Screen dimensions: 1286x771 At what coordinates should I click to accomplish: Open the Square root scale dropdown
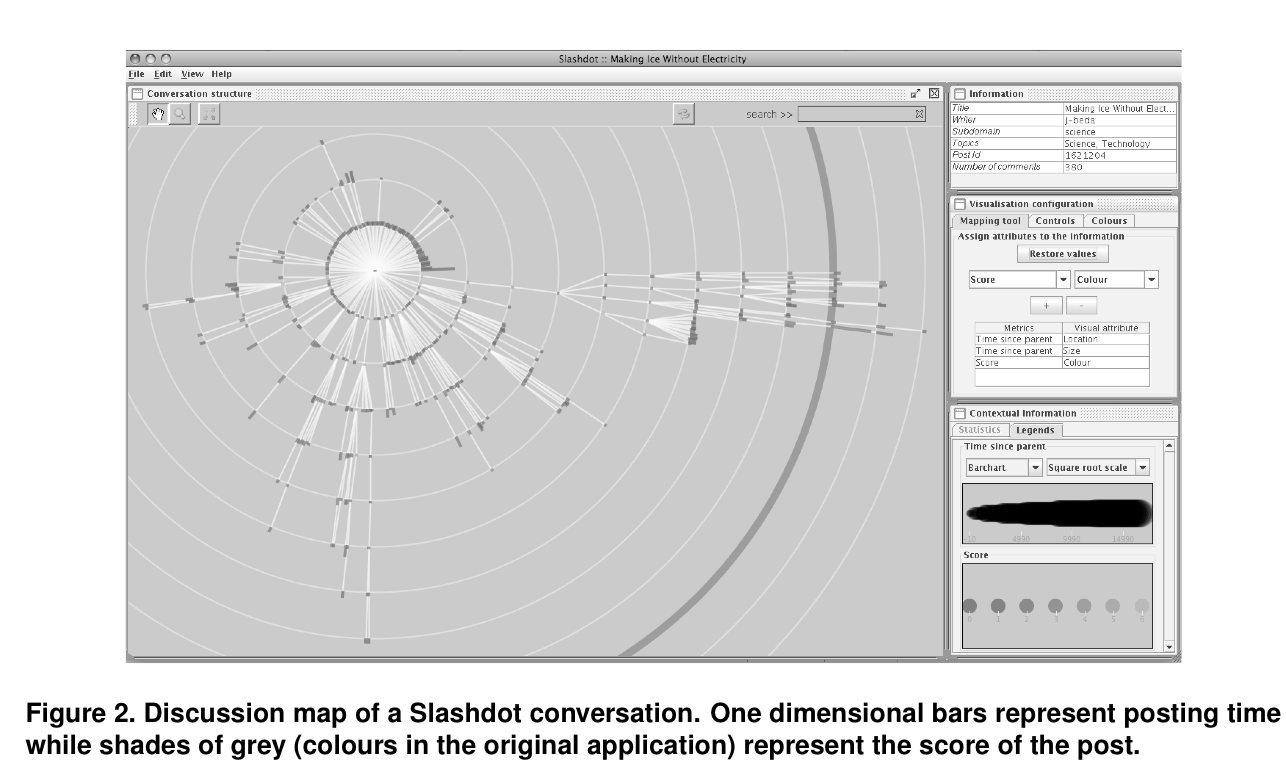pos(1142,467)
